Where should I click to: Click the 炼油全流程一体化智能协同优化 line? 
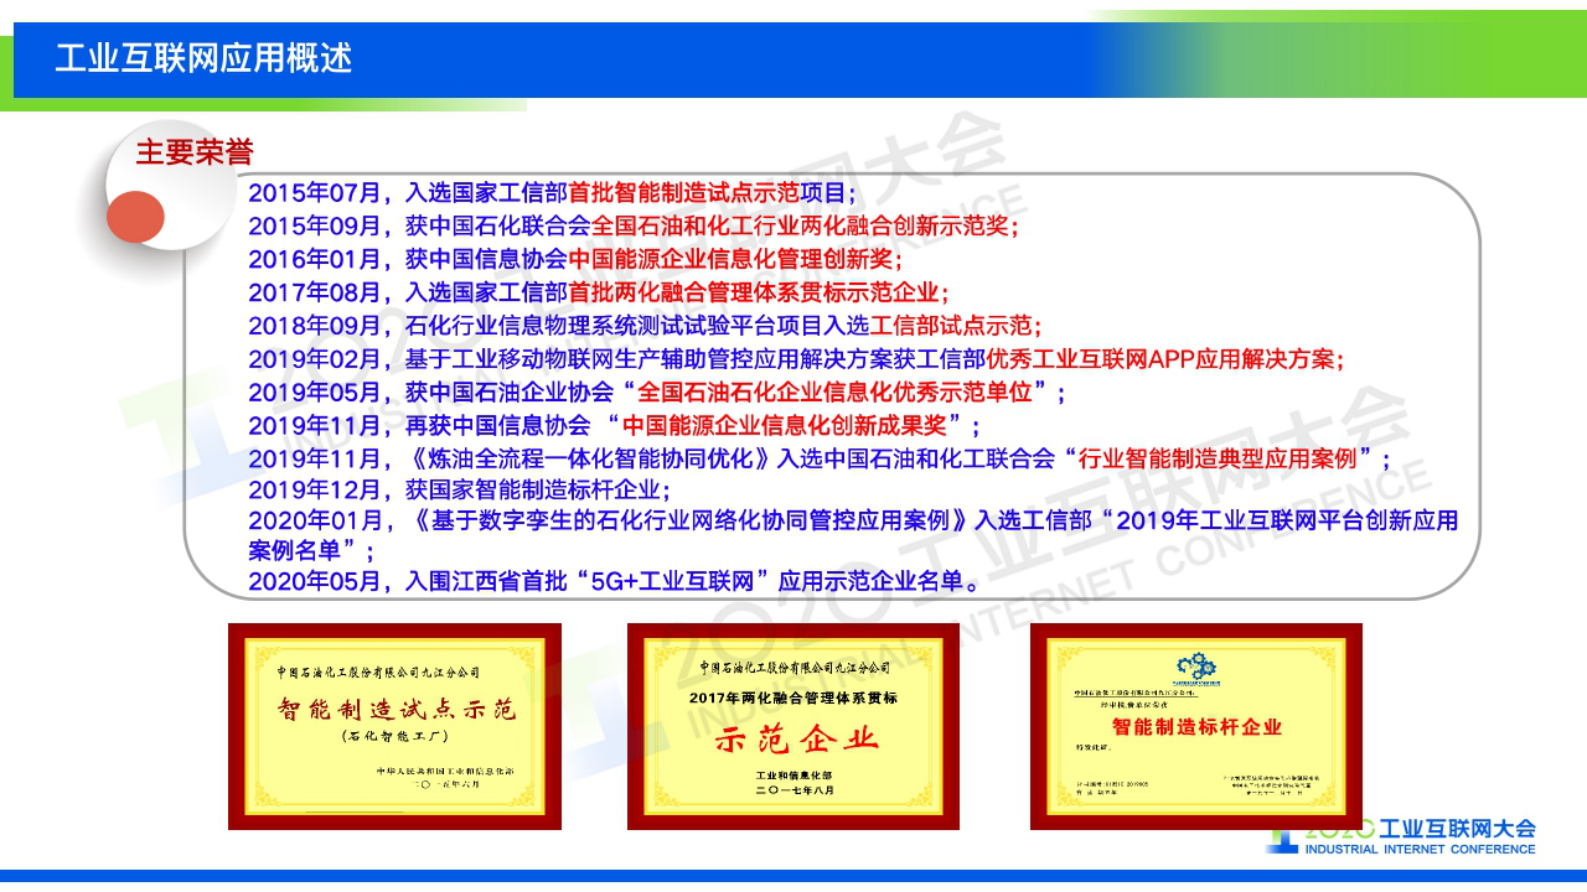(819, 459)
